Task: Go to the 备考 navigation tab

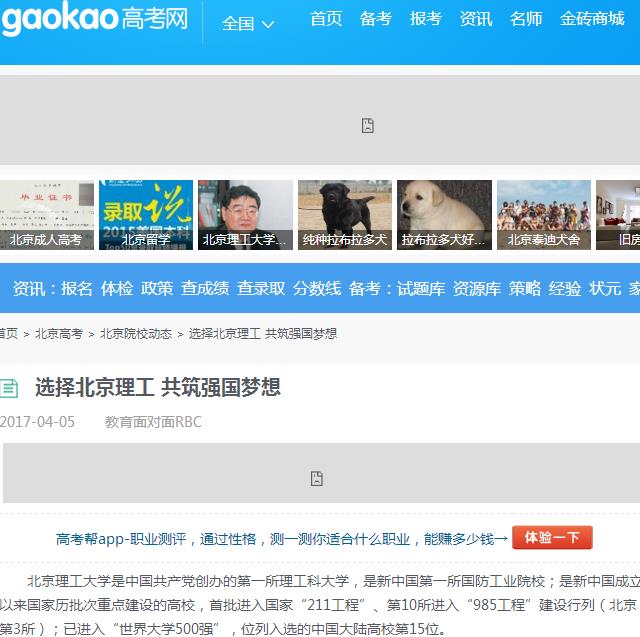Action: [375, 19]
